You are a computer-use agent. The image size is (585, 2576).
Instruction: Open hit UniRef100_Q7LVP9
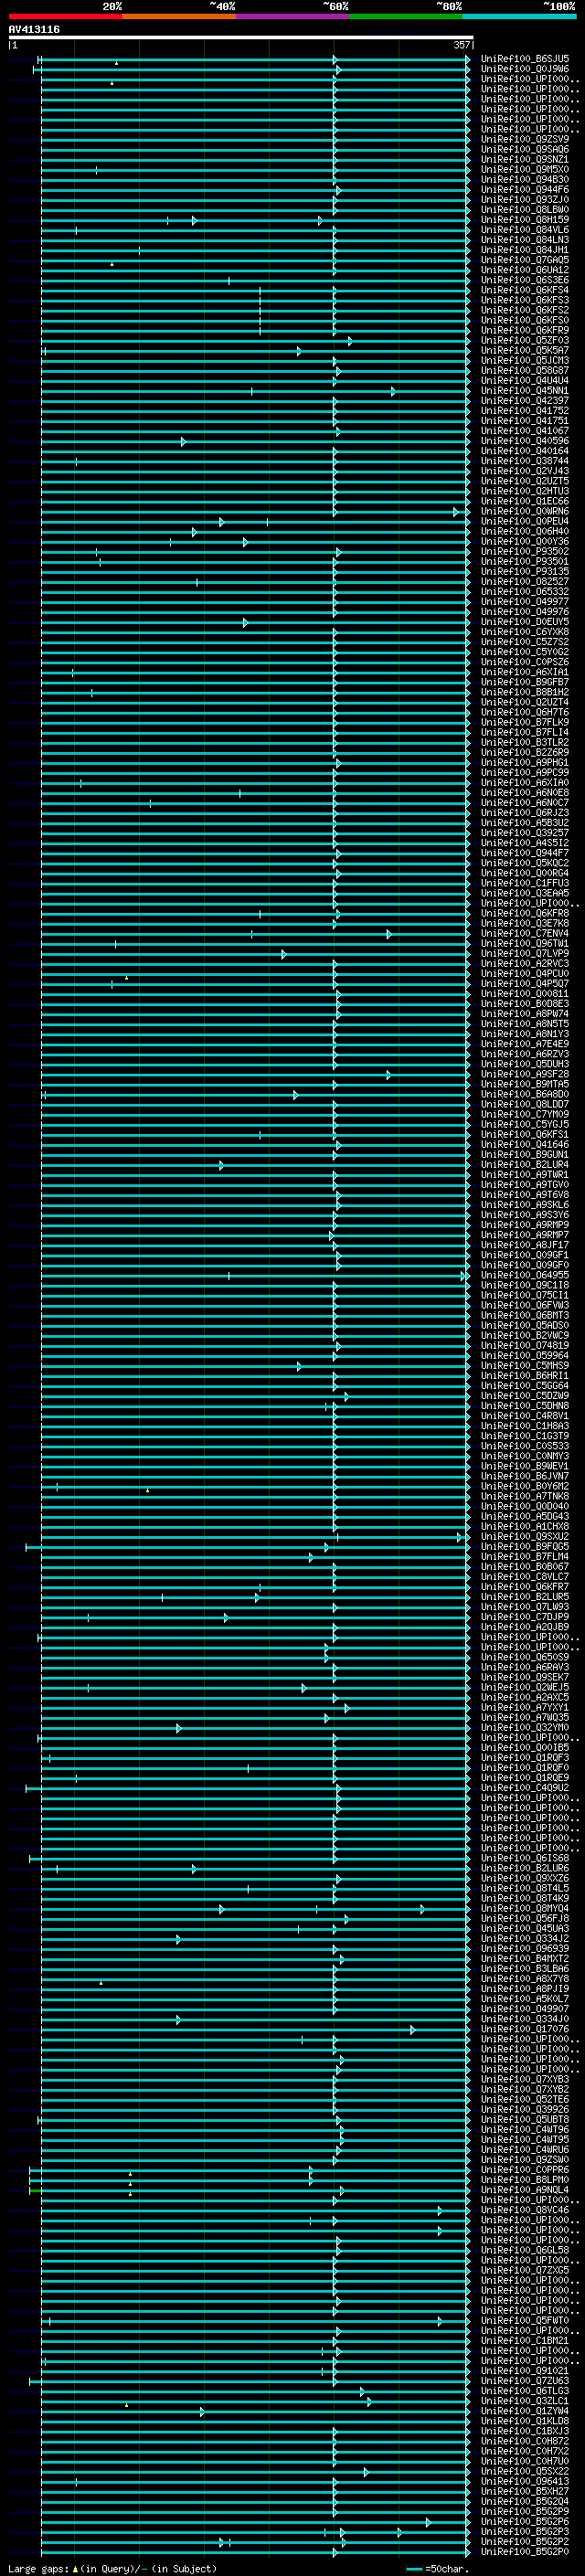(525, 953)
